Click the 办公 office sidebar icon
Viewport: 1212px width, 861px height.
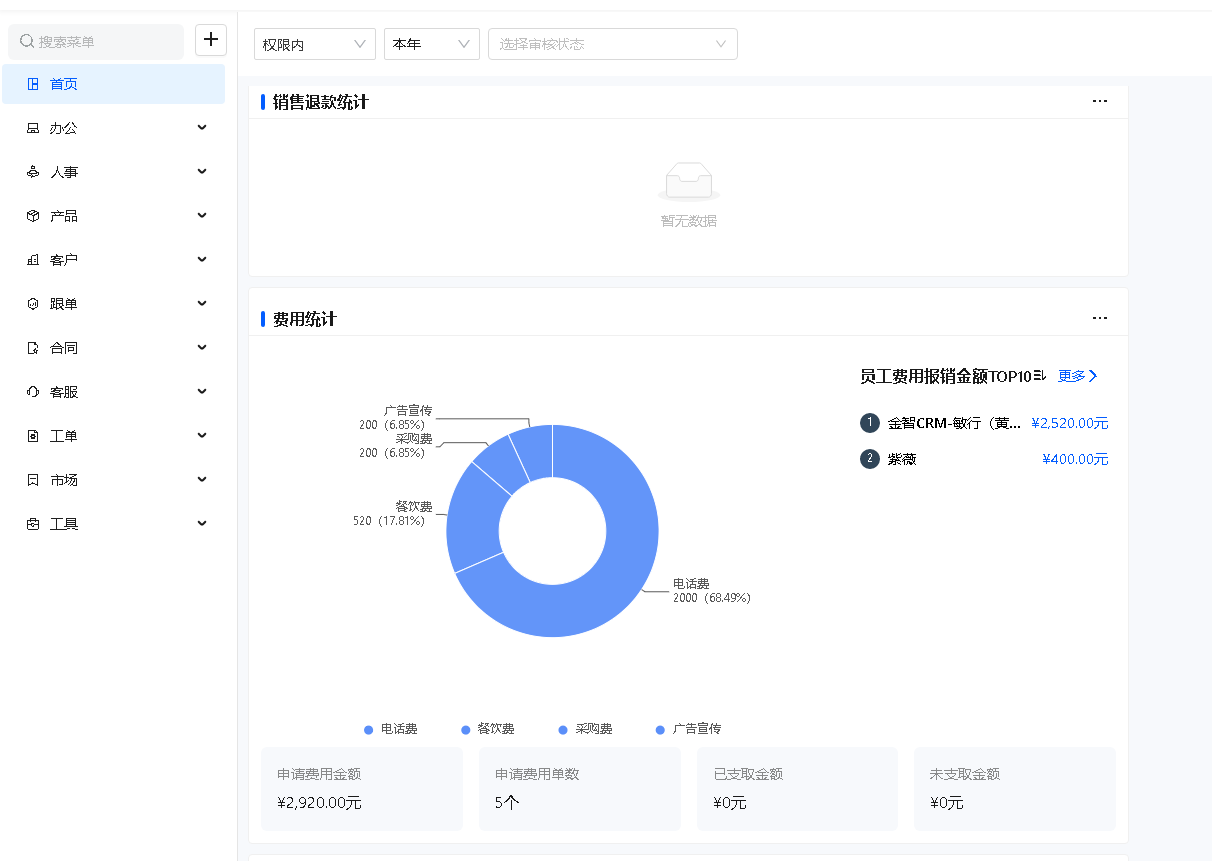point(33,128)
